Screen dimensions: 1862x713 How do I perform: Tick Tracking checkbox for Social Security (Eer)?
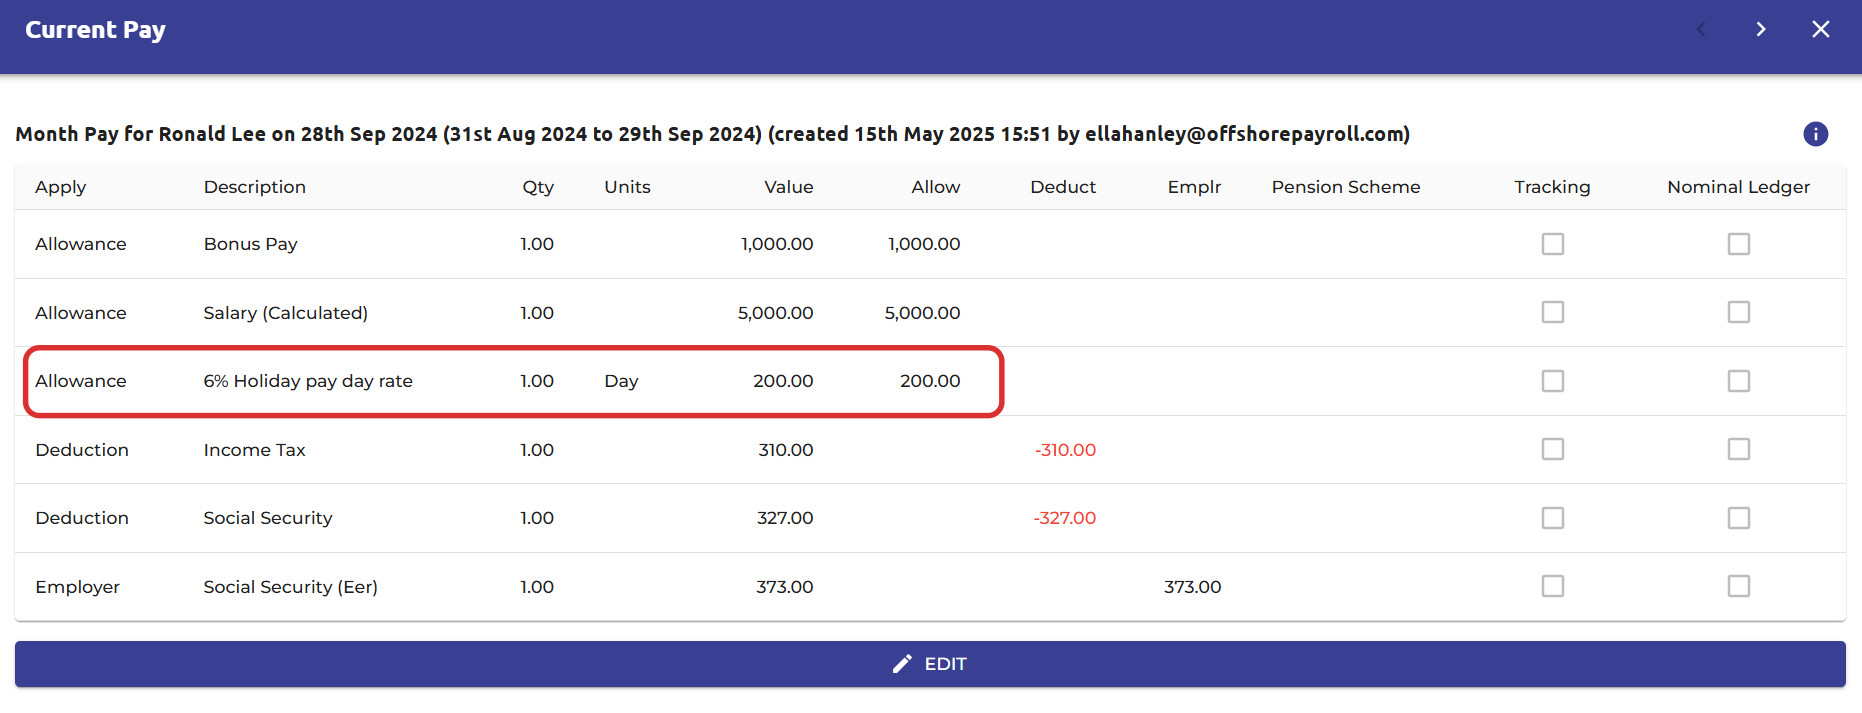[x=1552, y=586]
